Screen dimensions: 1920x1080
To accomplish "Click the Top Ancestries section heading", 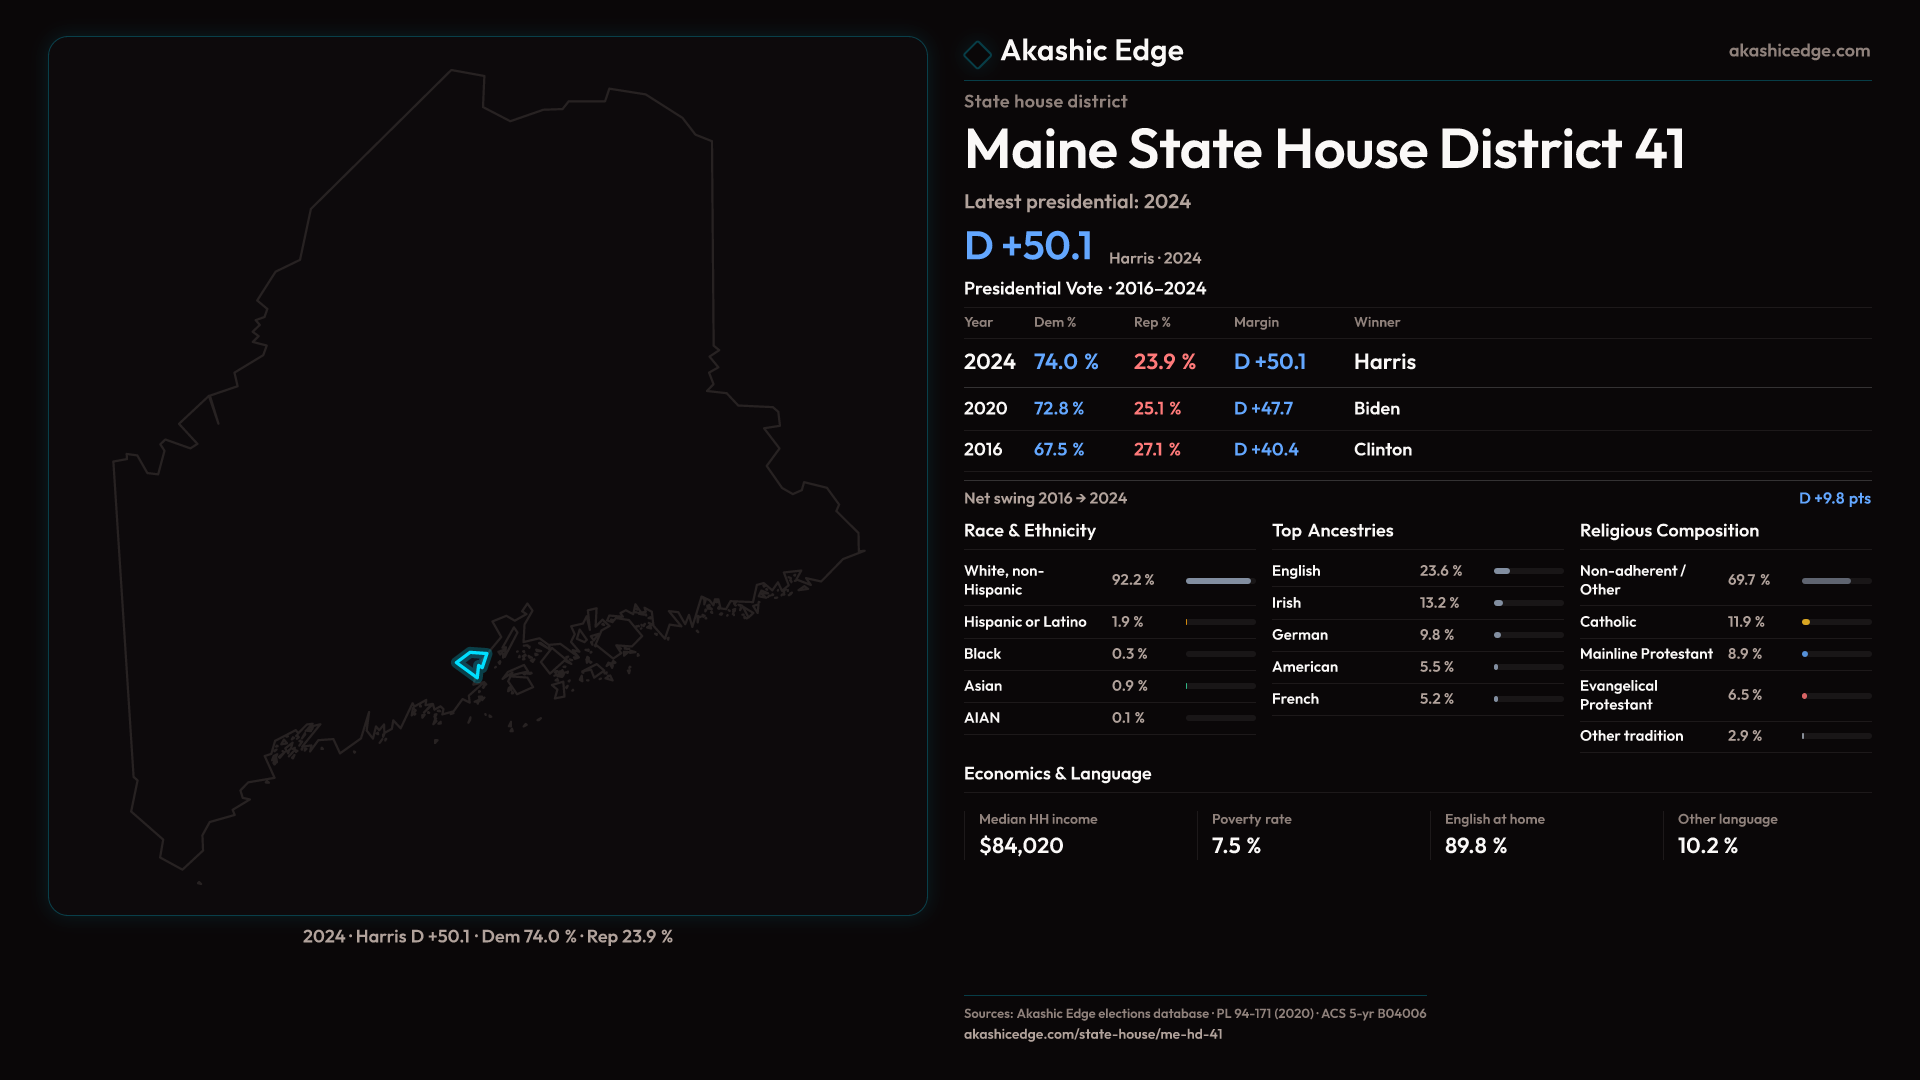I will pyautogui.click(x=1332, y=531).
